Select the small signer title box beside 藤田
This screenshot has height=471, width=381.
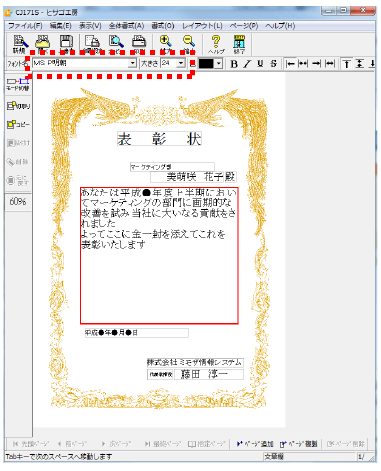[160, 374]
